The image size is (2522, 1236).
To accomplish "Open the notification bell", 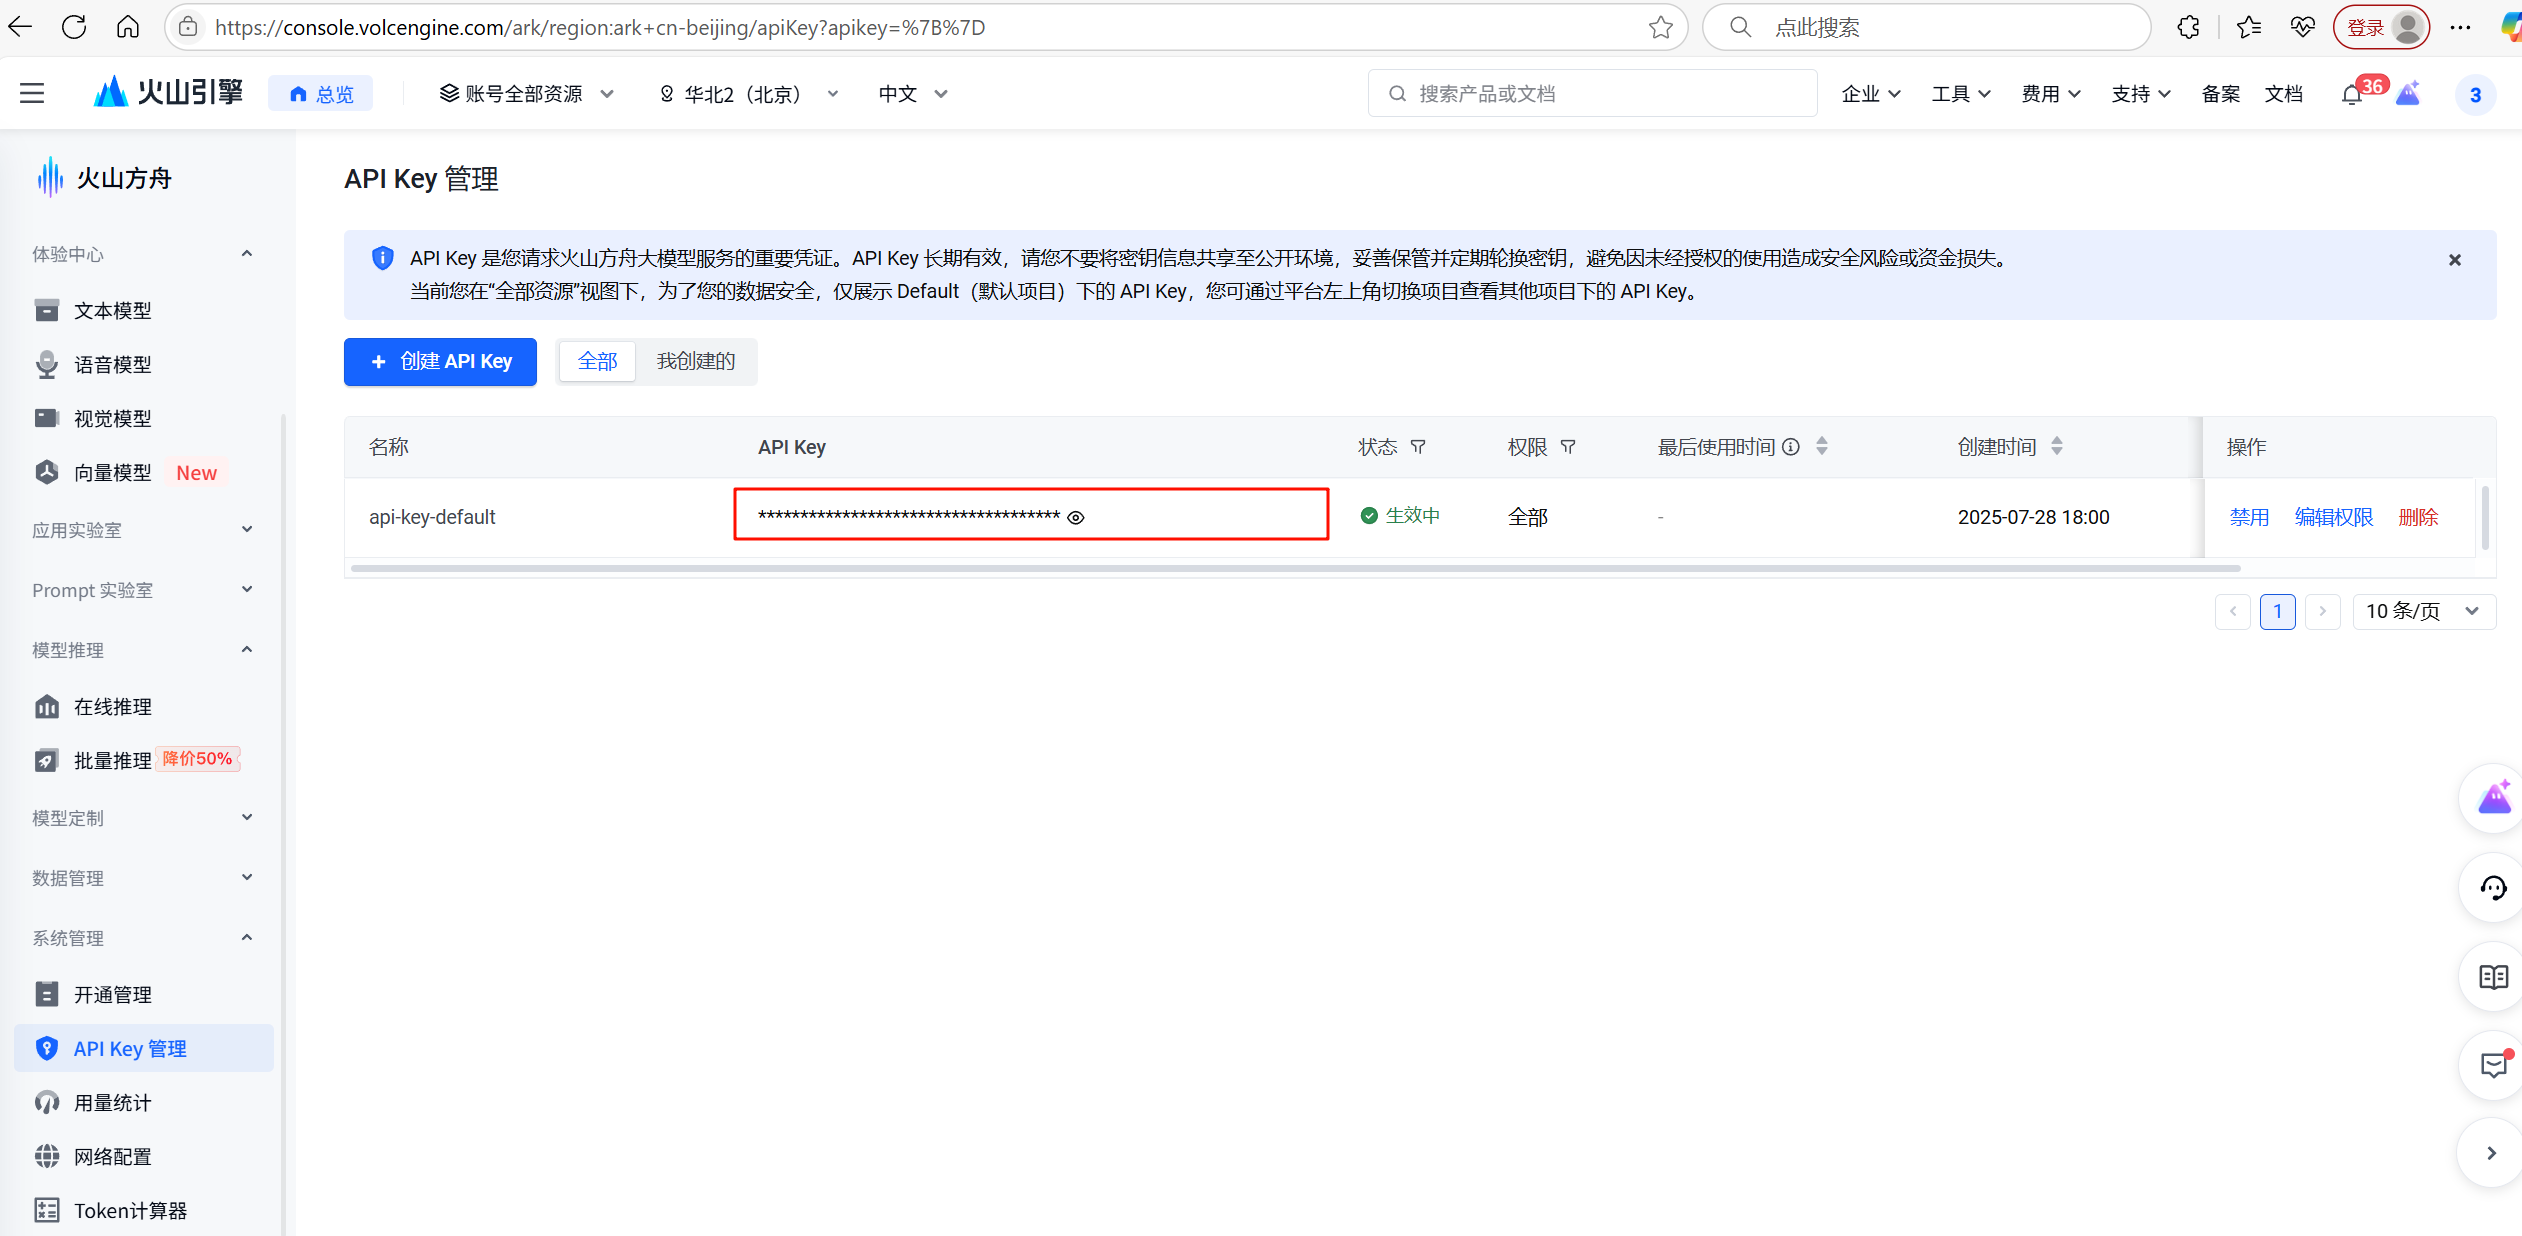I will 2352,95.
